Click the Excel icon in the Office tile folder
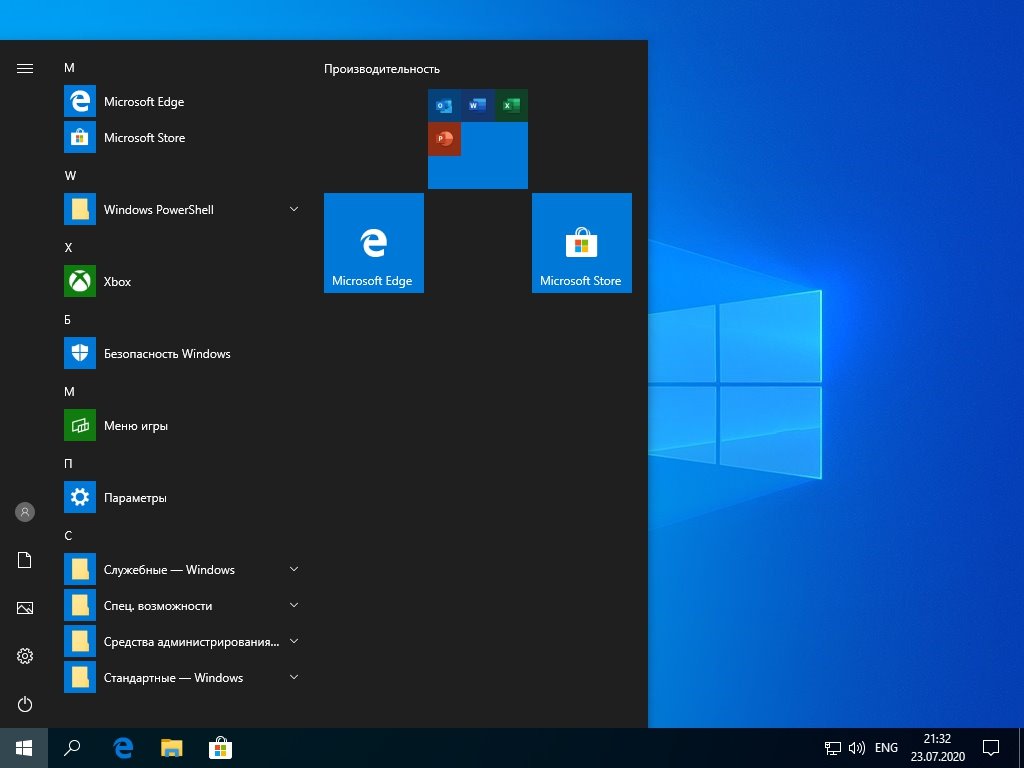This screenshot has height=768, width=1024. click(x=511, y=105)
